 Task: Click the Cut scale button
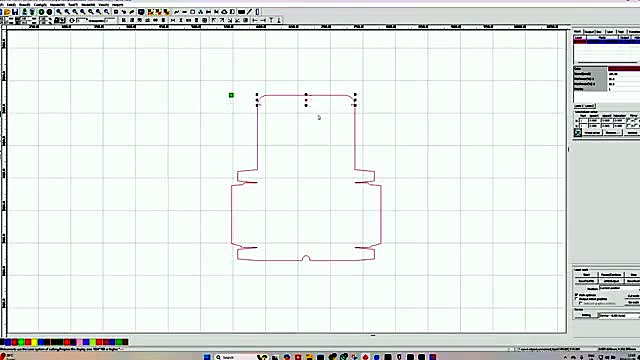point(633,296)
